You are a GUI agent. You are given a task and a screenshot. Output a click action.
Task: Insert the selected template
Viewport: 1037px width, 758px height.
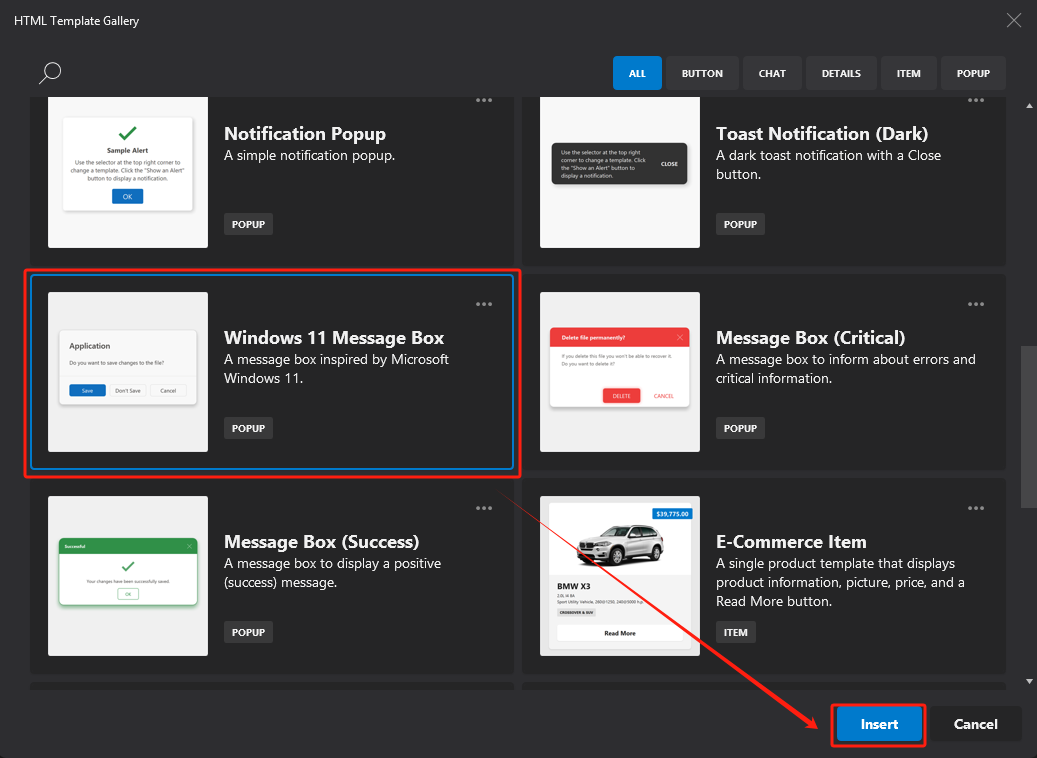point(879,724)
